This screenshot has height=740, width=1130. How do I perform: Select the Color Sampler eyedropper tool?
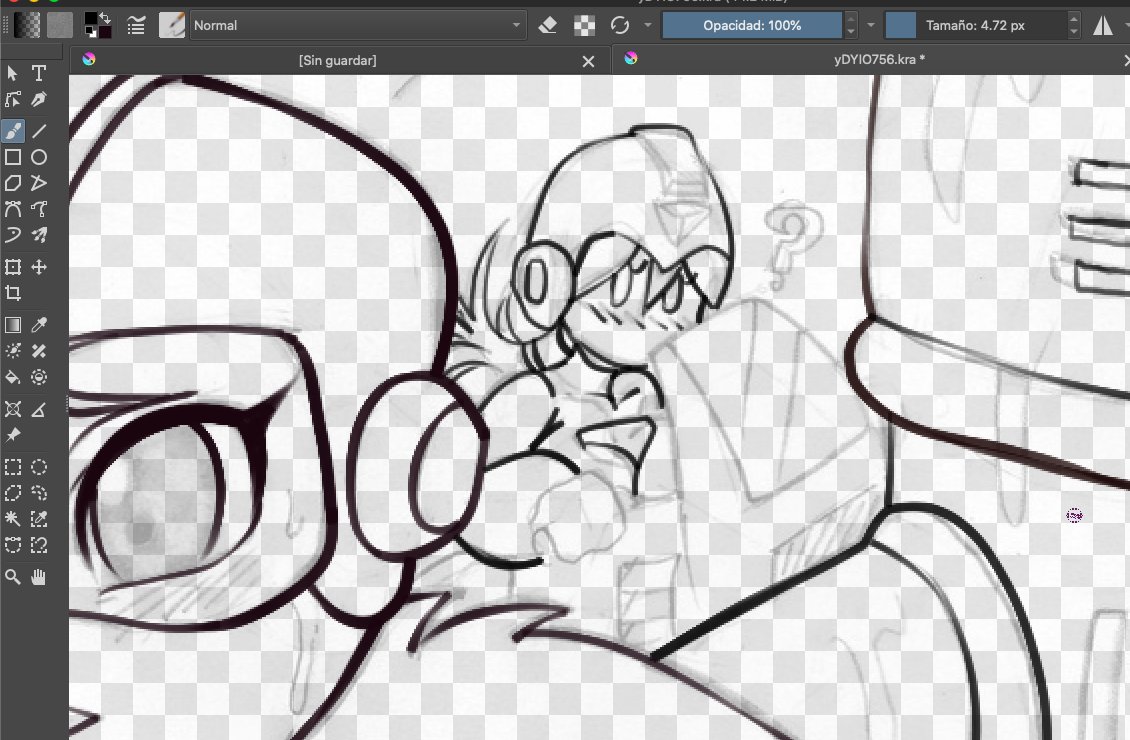coord(39,325)
